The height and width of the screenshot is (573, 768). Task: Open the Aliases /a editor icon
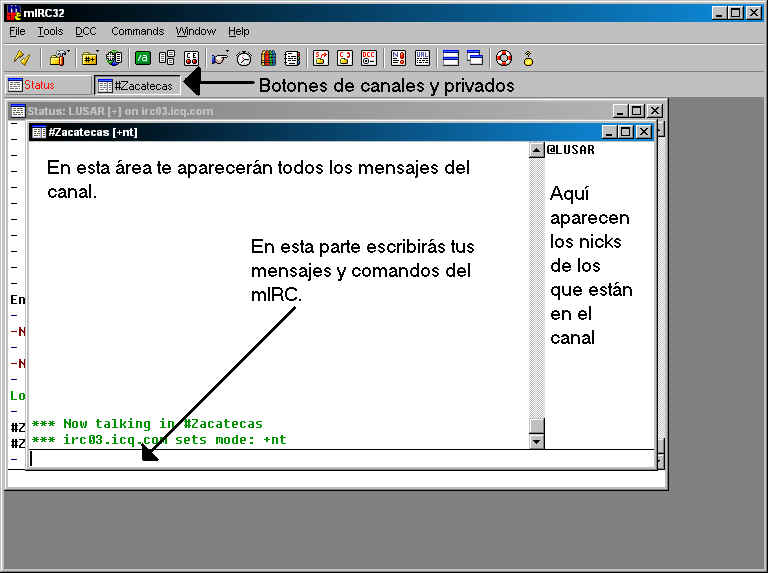(x=143, y=58)
